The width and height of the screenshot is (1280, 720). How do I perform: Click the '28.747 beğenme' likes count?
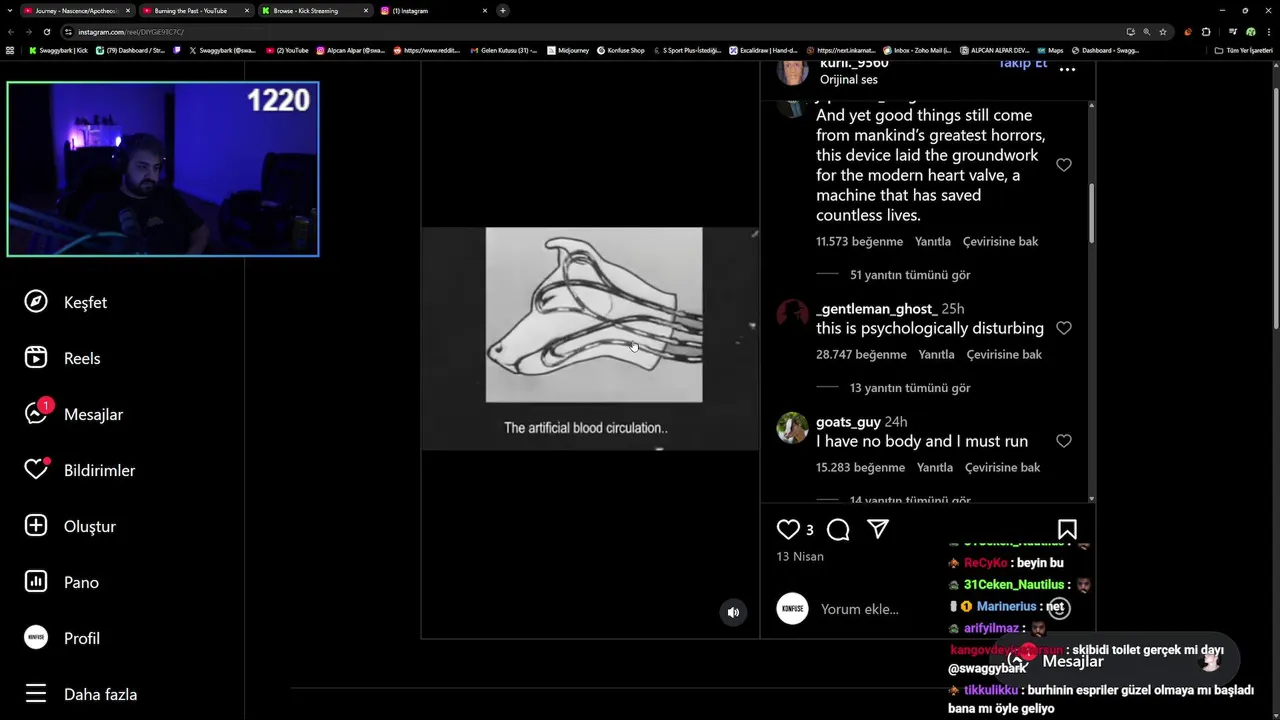pyautogui.click(x=861, y=354)
